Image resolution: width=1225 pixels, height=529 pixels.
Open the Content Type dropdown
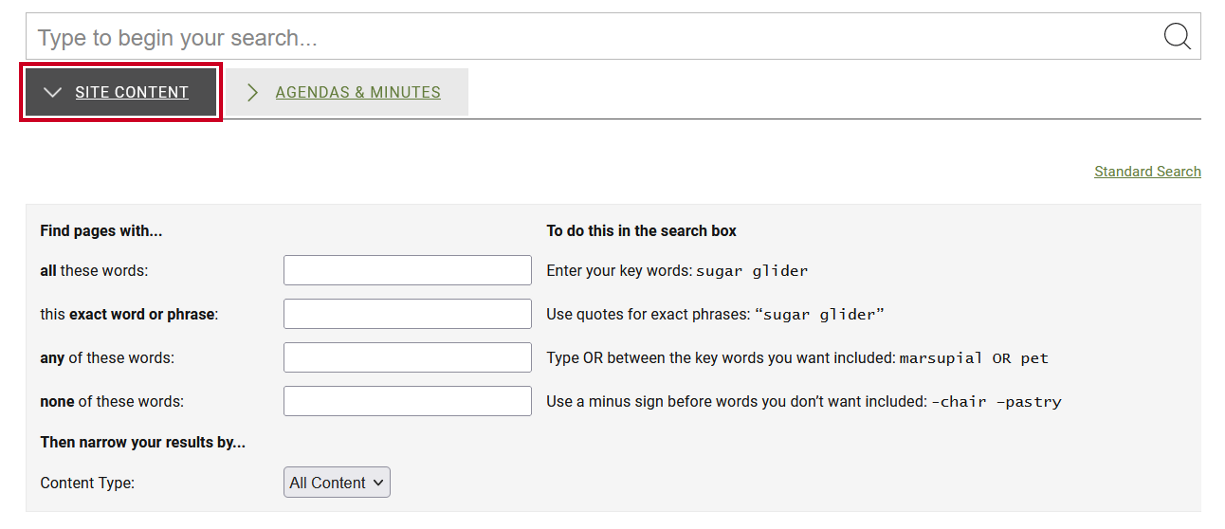(337, 482)
